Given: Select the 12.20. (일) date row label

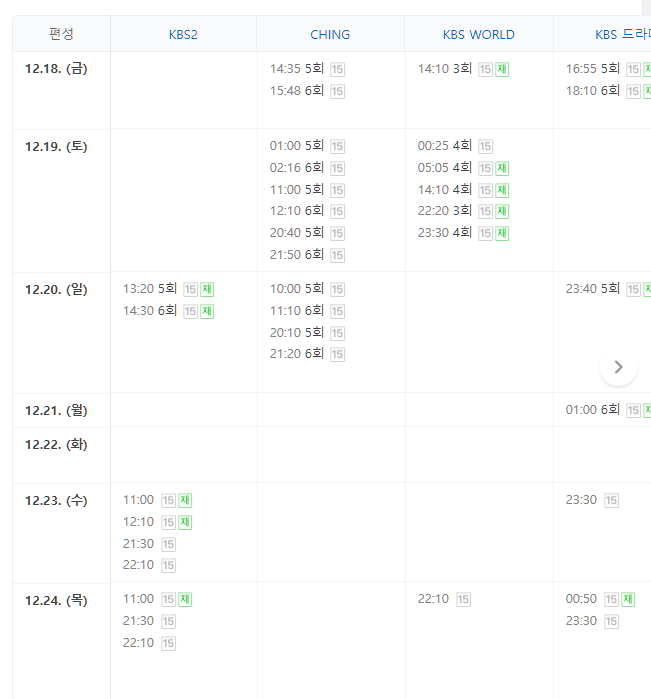Looking at the screenshot, I should pyautogui.click(x=56, y=290).
